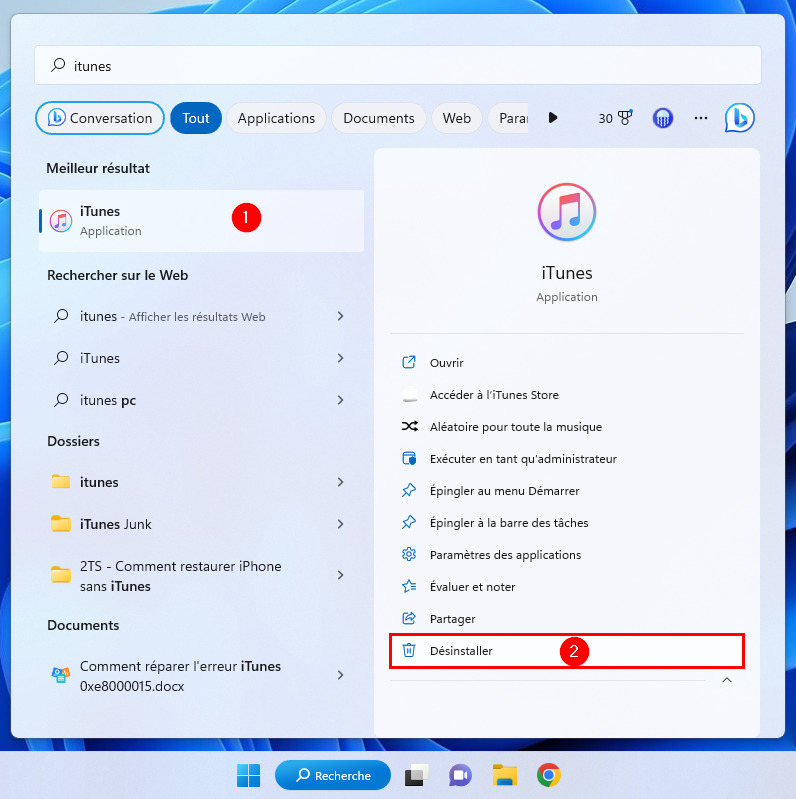Choose 'Exécuter en tant qu'administrateur'
This screenshot has width=796, height=799.
point(567,459)
